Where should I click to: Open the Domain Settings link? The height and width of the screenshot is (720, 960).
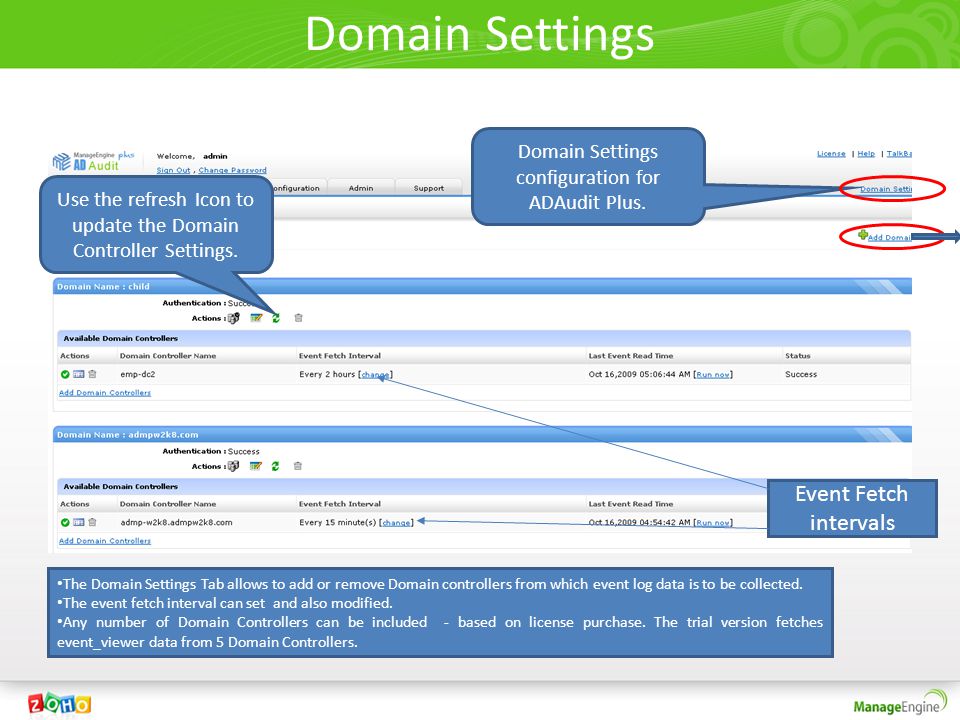coord(886,189)
